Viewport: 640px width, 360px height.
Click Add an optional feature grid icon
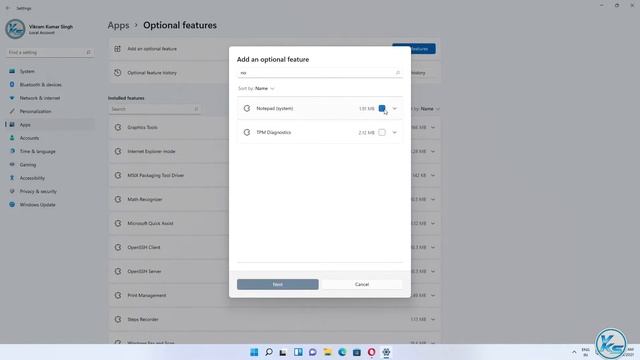(118, 49)
